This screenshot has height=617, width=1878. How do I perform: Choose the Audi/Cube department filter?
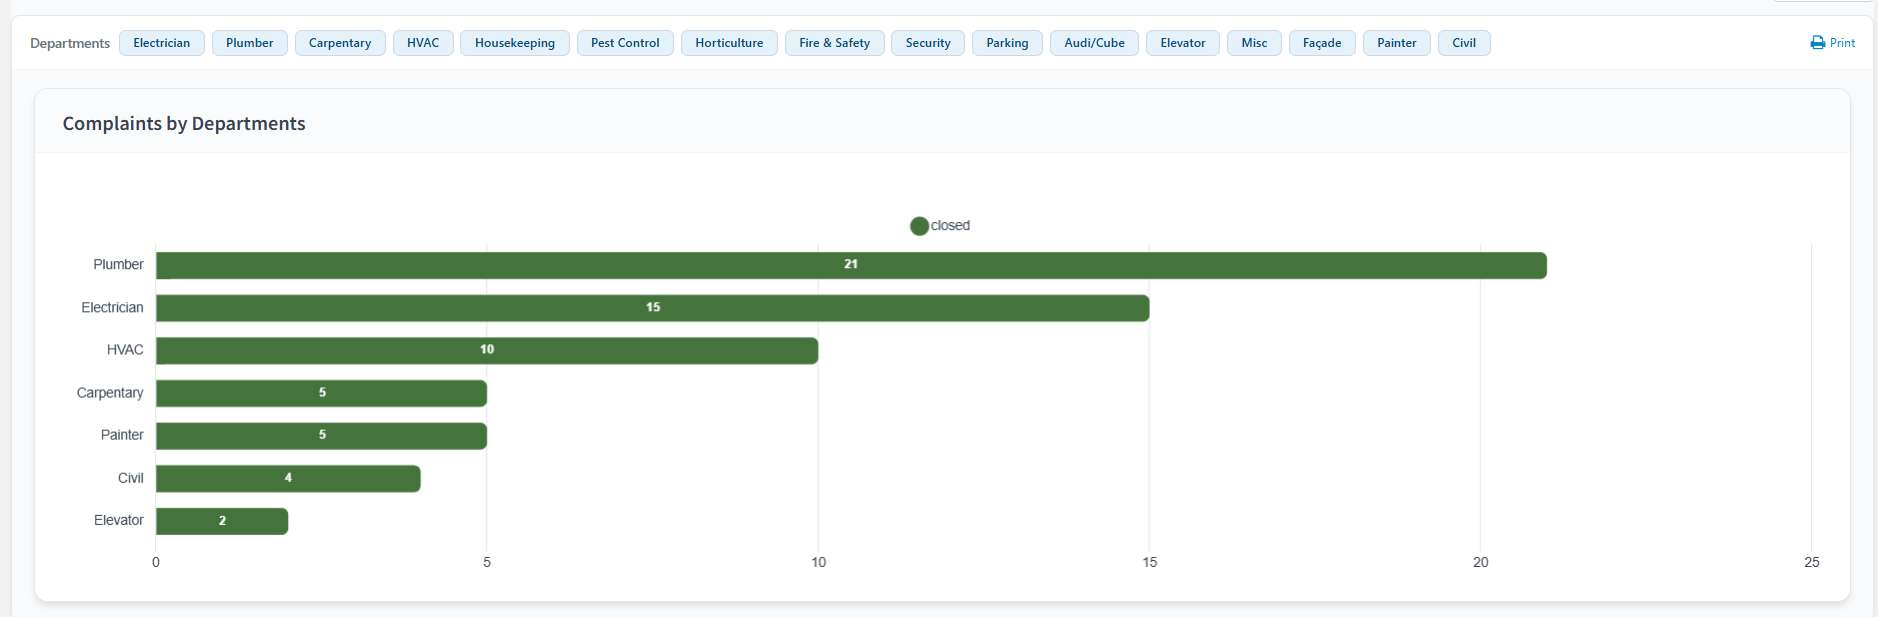(x=1094, y=43)
